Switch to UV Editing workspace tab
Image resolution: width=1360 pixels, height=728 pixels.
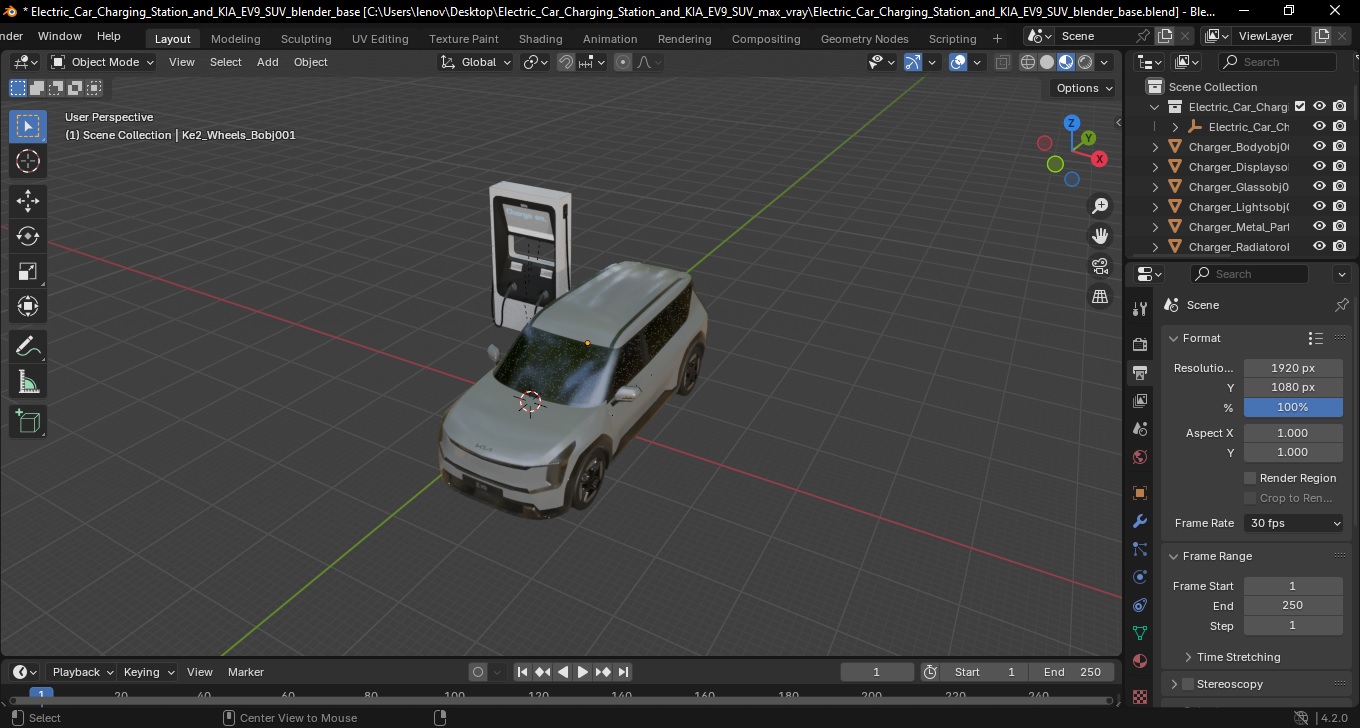[380, 39]
